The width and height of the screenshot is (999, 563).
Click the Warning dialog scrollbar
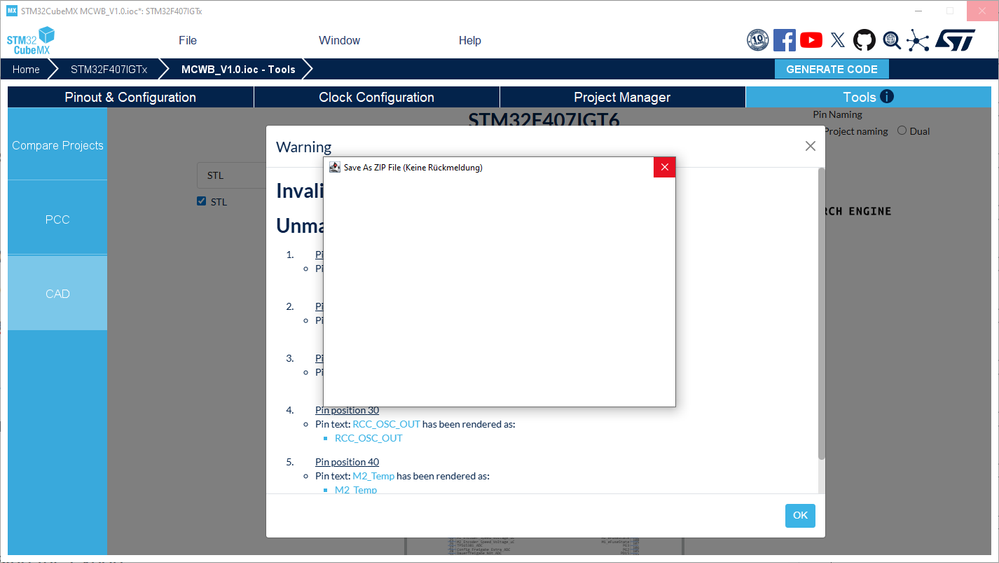821,313
